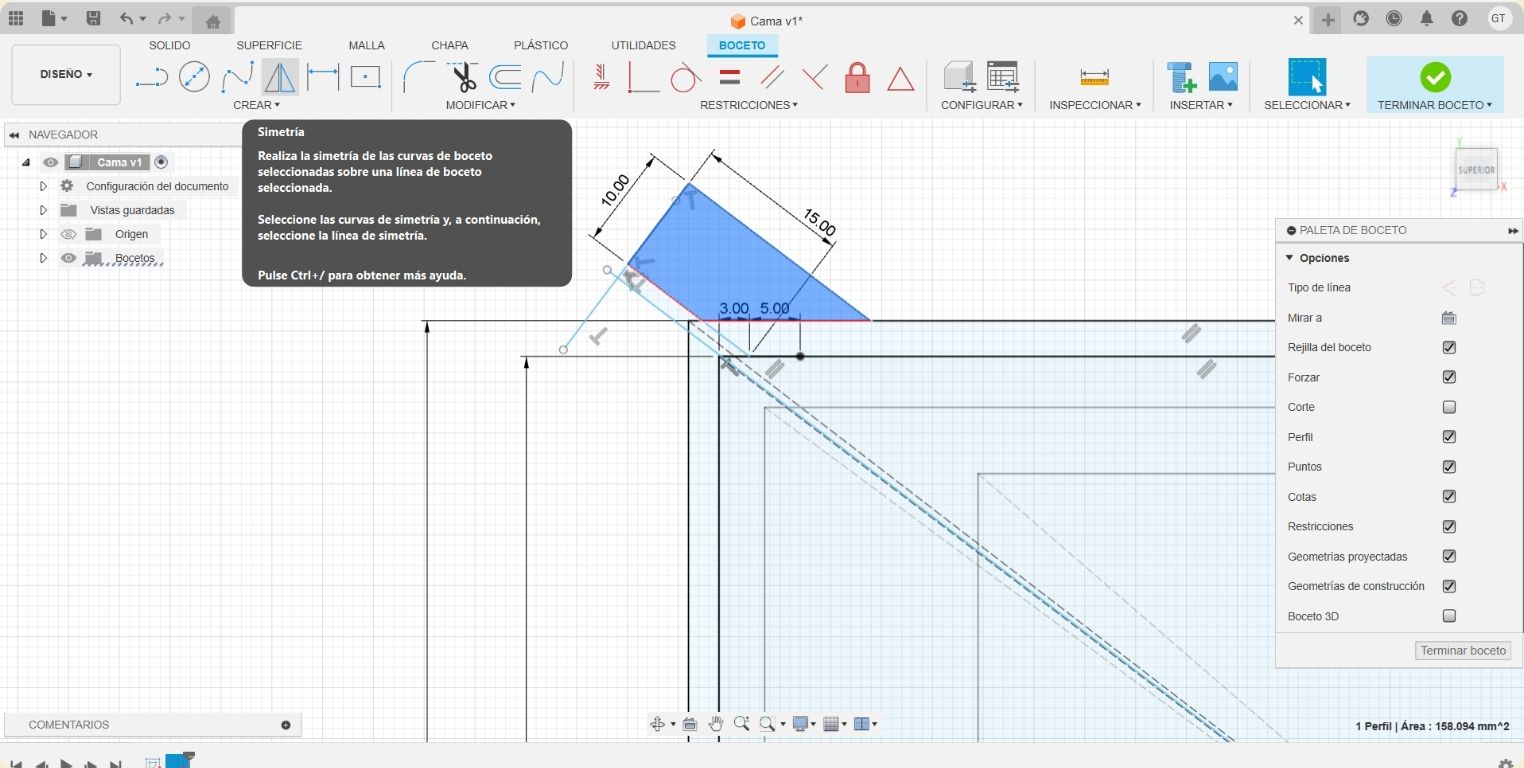Uncheck Geometrías proyectadas
Image resolution: width=1524 pixels, height=768 pixels.
[x=1449, y=556]
